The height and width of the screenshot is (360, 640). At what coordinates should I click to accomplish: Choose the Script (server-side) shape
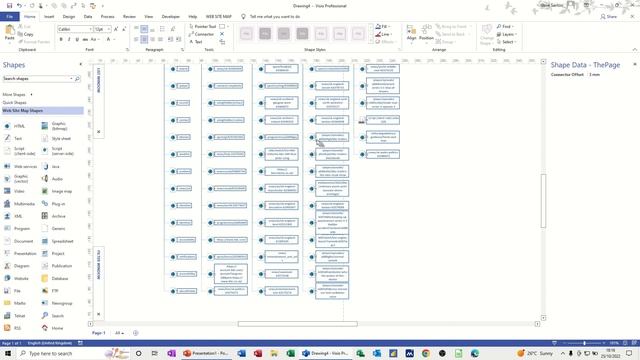click(57, 151)
